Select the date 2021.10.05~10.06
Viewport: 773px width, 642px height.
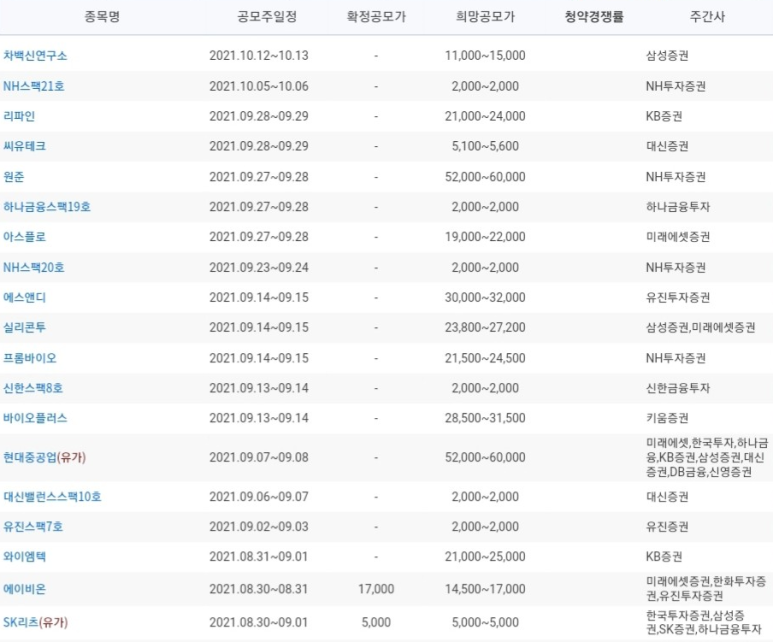pos(259,86)
